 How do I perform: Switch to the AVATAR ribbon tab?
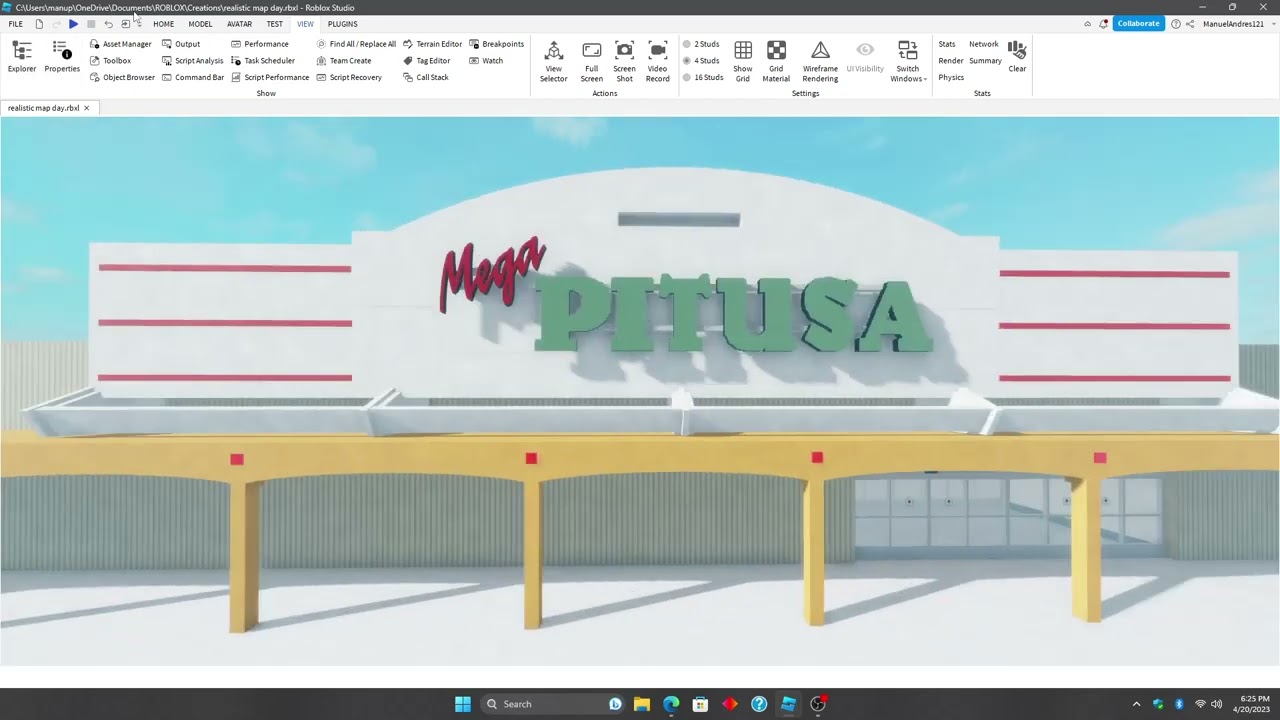point(239,24)
